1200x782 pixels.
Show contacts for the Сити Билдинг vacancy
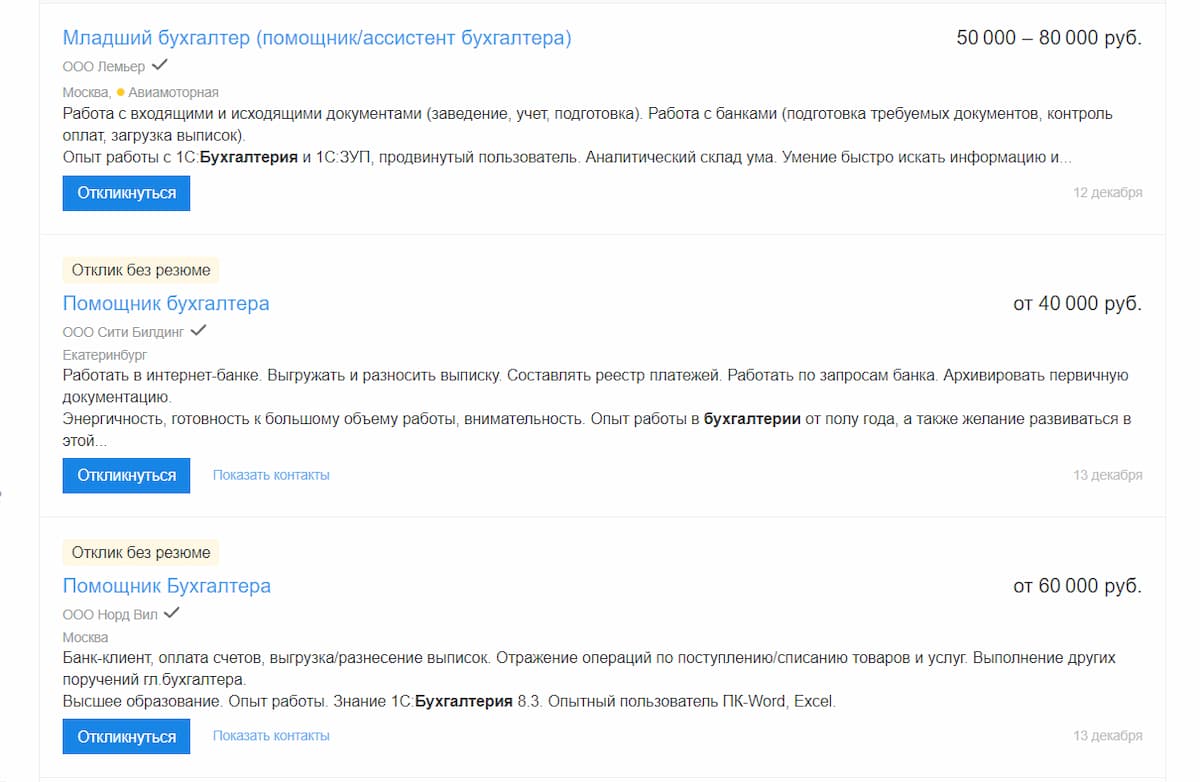270,475
